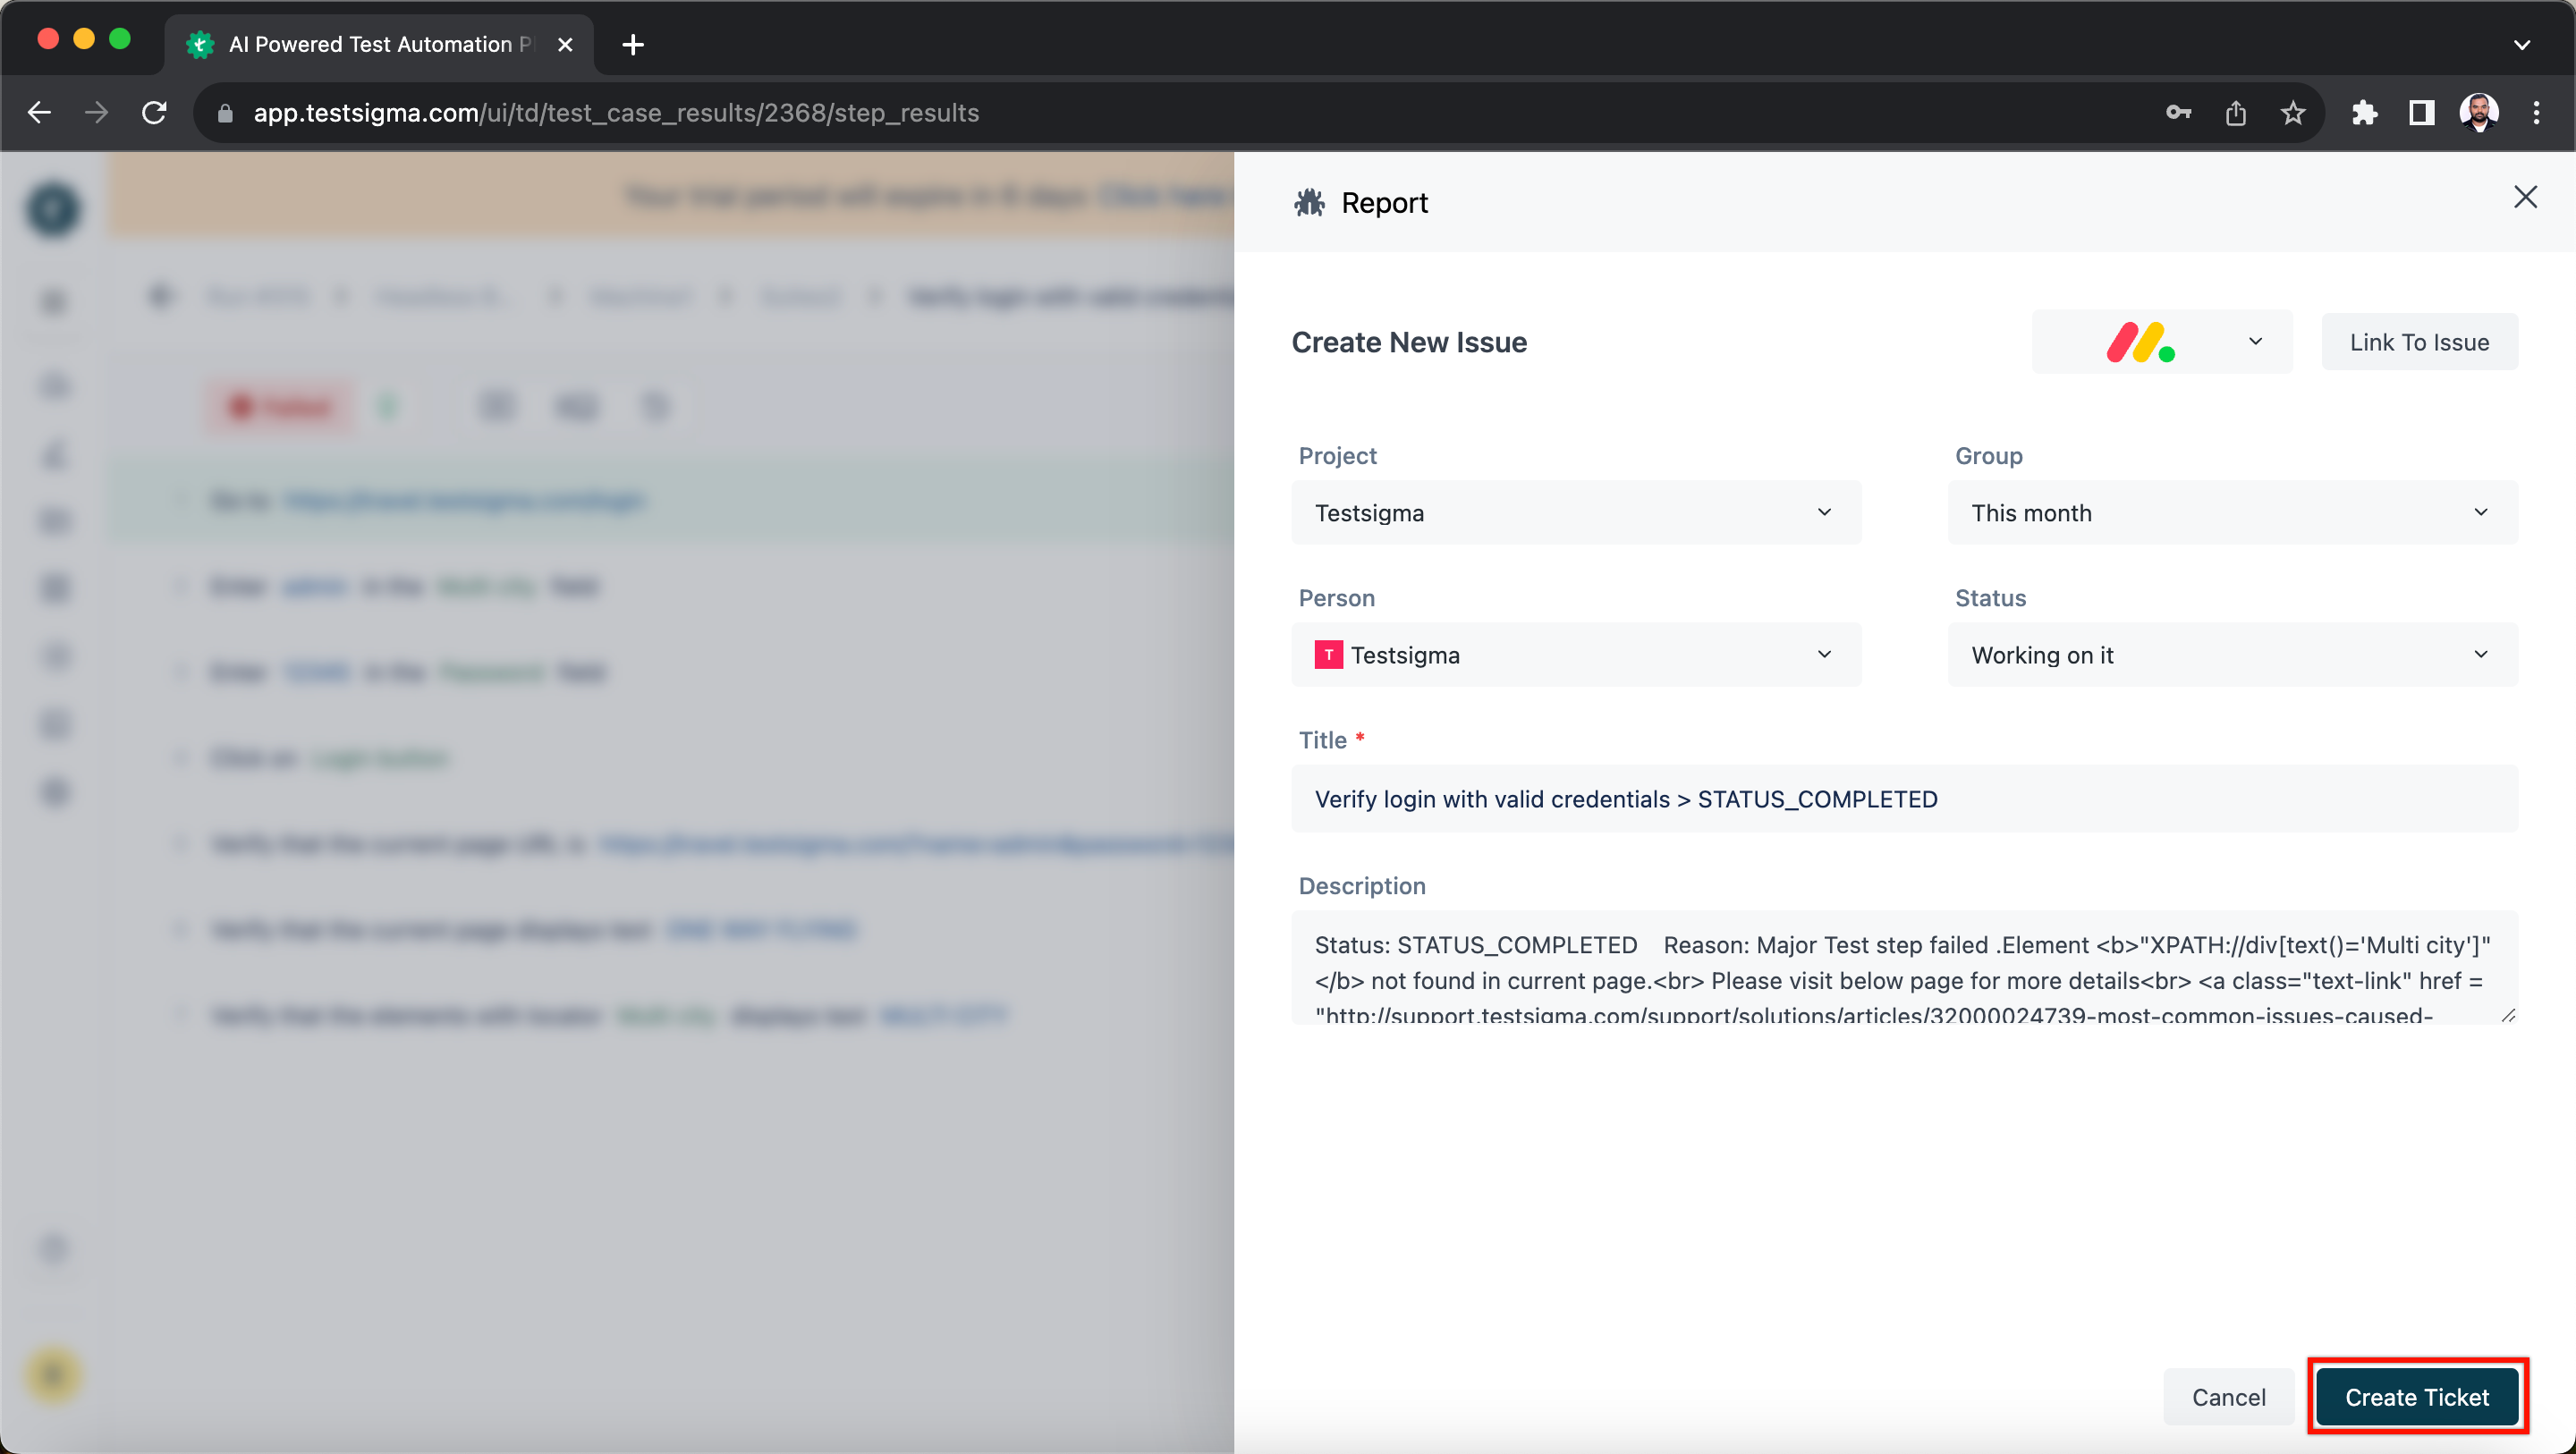Click the 'Cancel' button

pos(2229,1398)
